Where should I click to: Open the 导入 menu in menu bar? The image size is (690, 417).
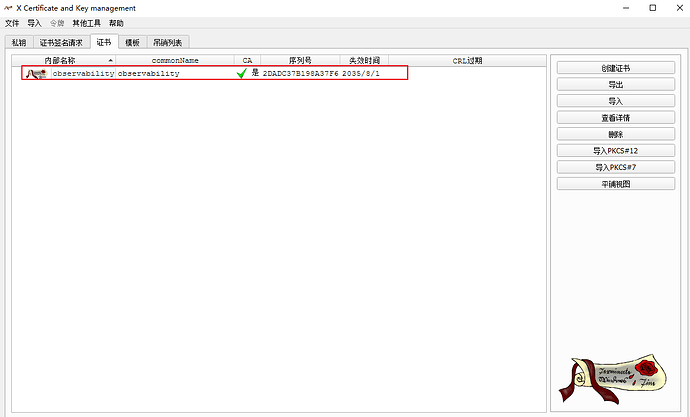[35, 22]
